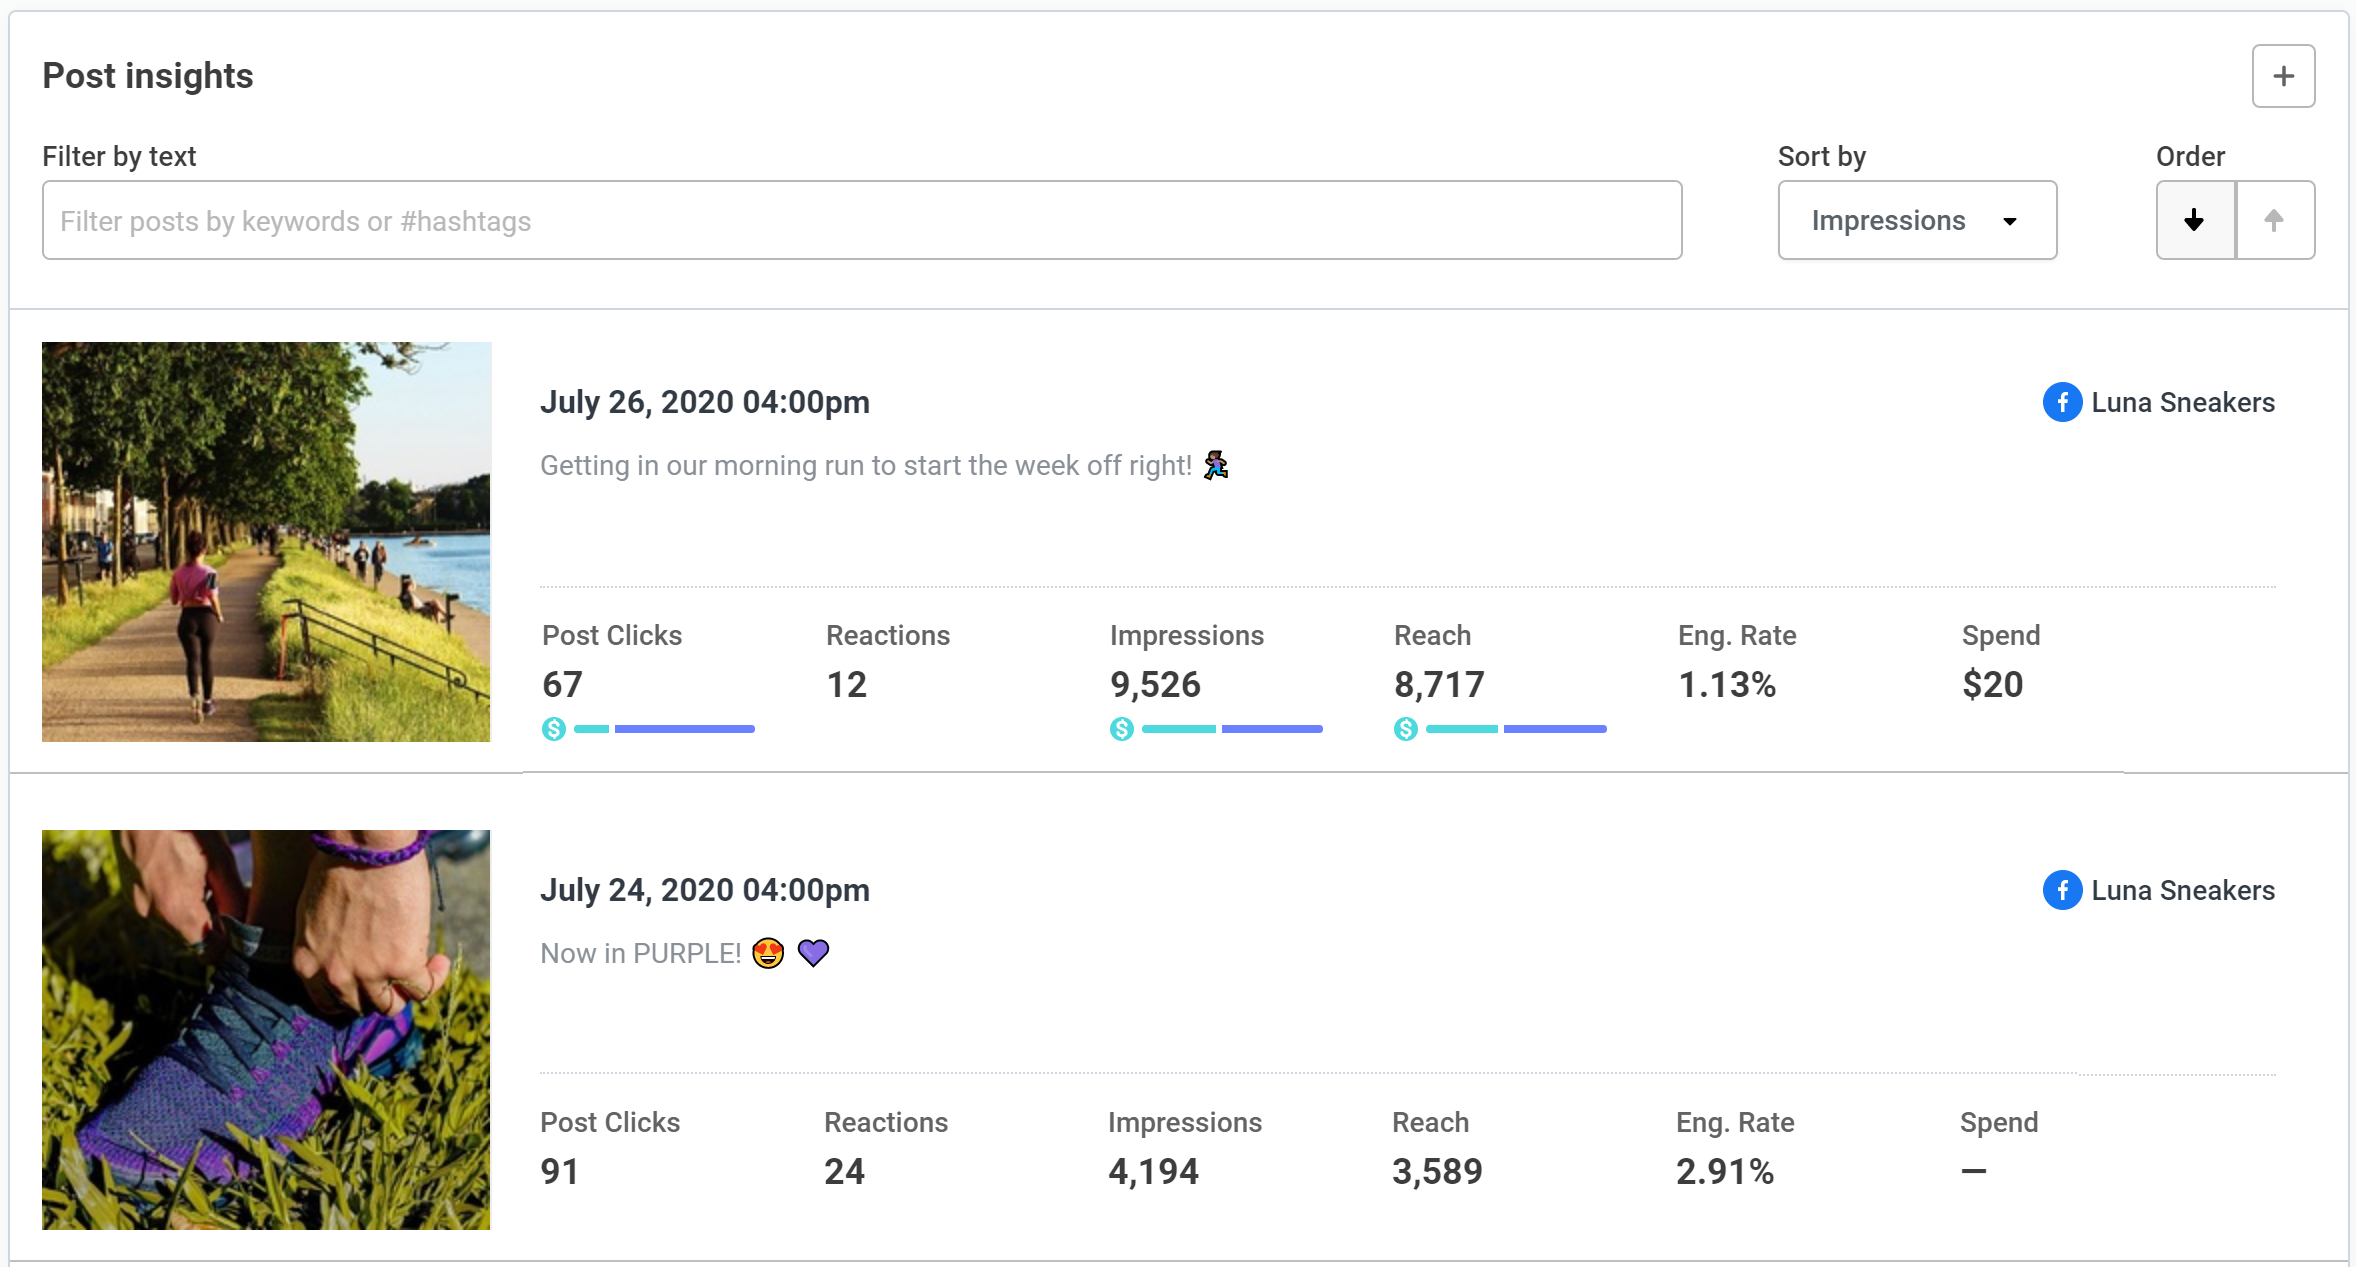Click the Spend dash on July 24 post
2356x1267 pixels.
coord(1974,1171)
